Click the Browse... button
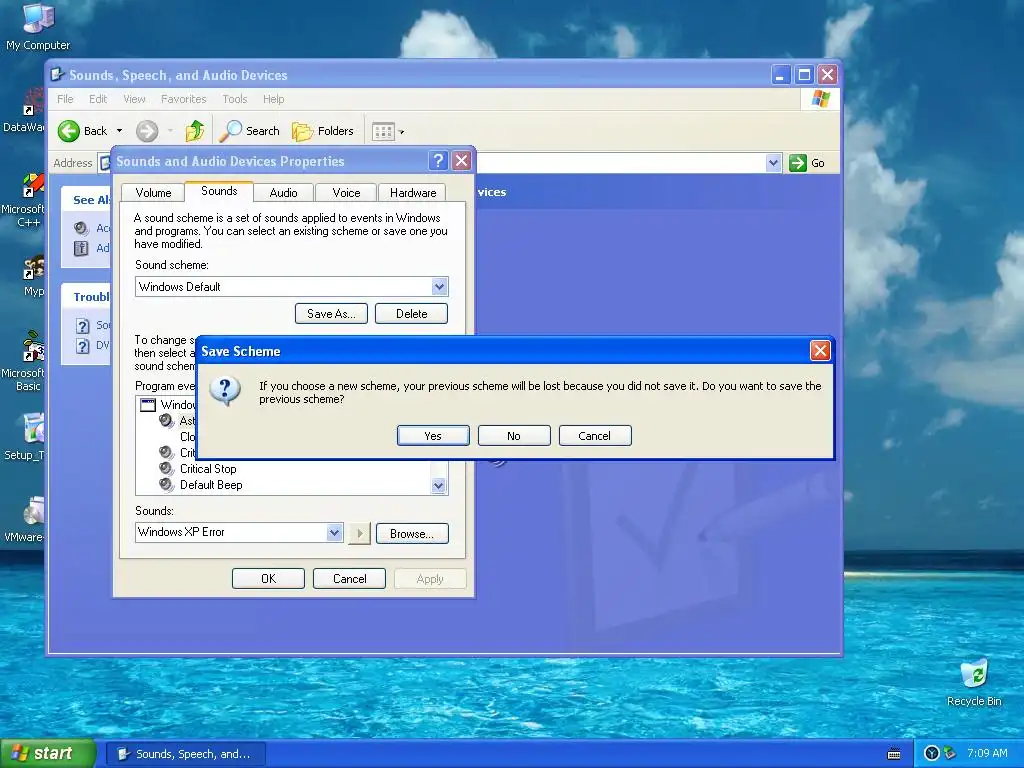Image resolution: width=1024 pixels, height=768 pixels. click(412, 534)
